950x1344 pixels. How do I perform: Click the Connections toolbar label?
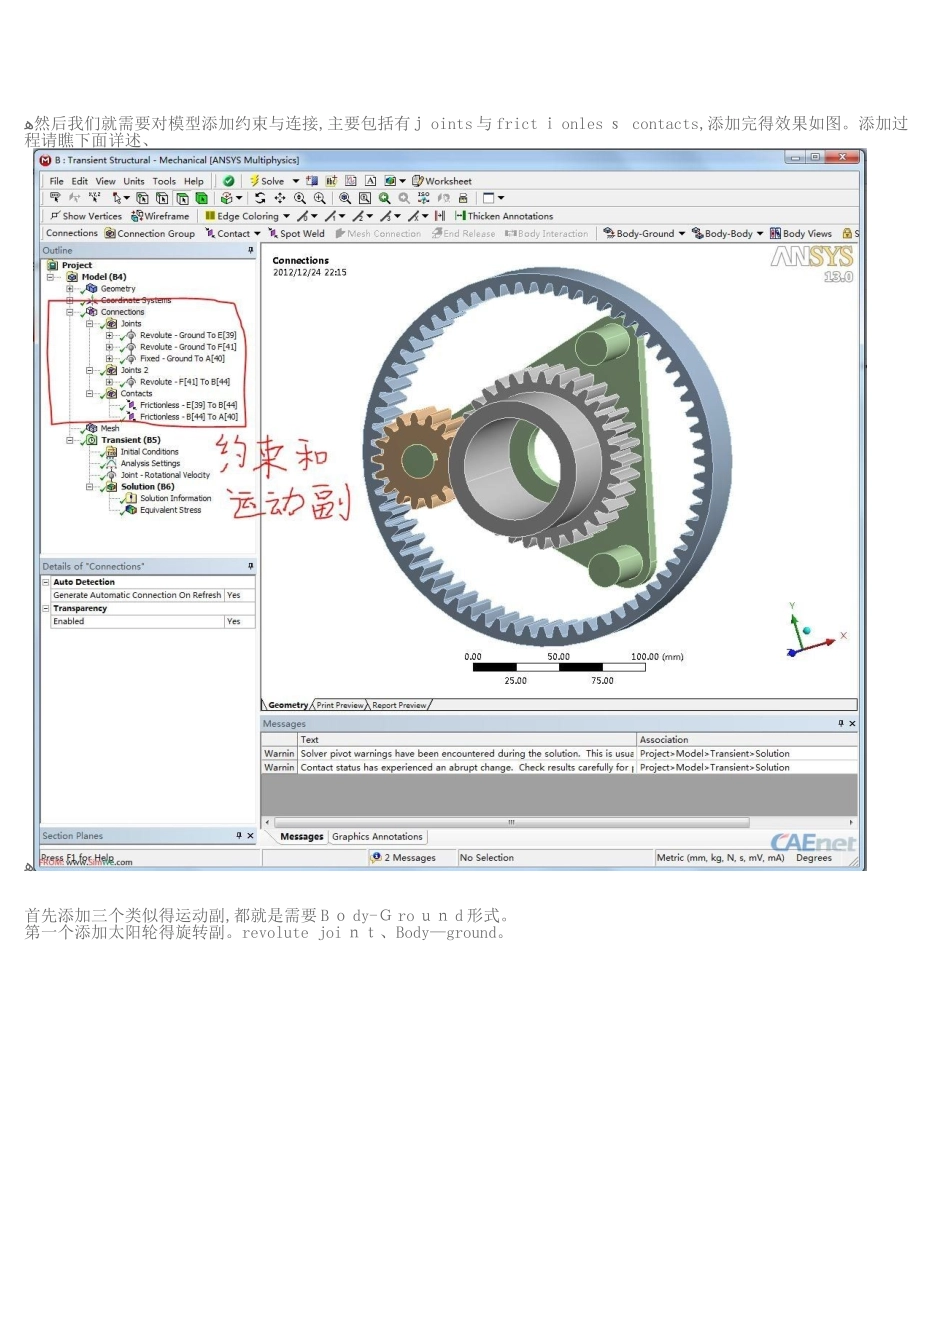tap(72, 233)
